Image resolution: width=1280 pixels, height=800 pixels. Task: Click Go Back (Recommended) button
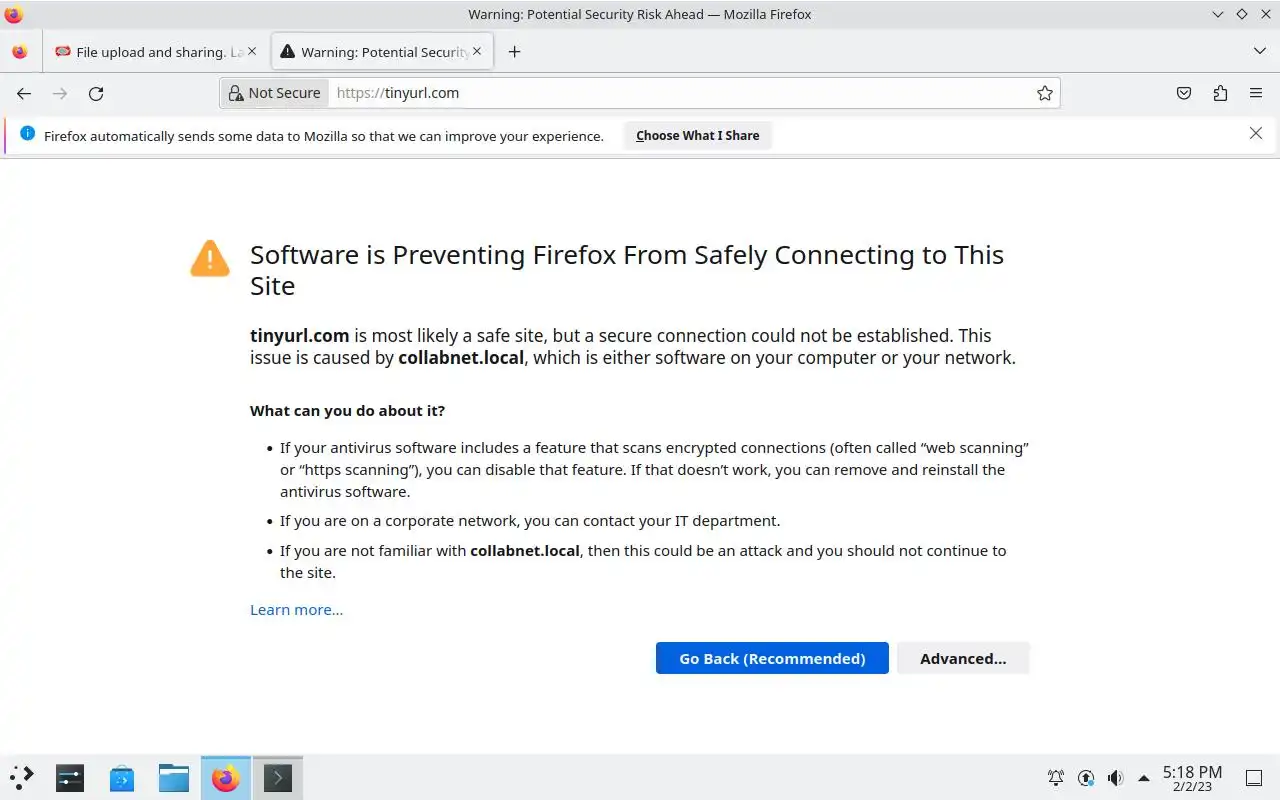pos(772,658)
